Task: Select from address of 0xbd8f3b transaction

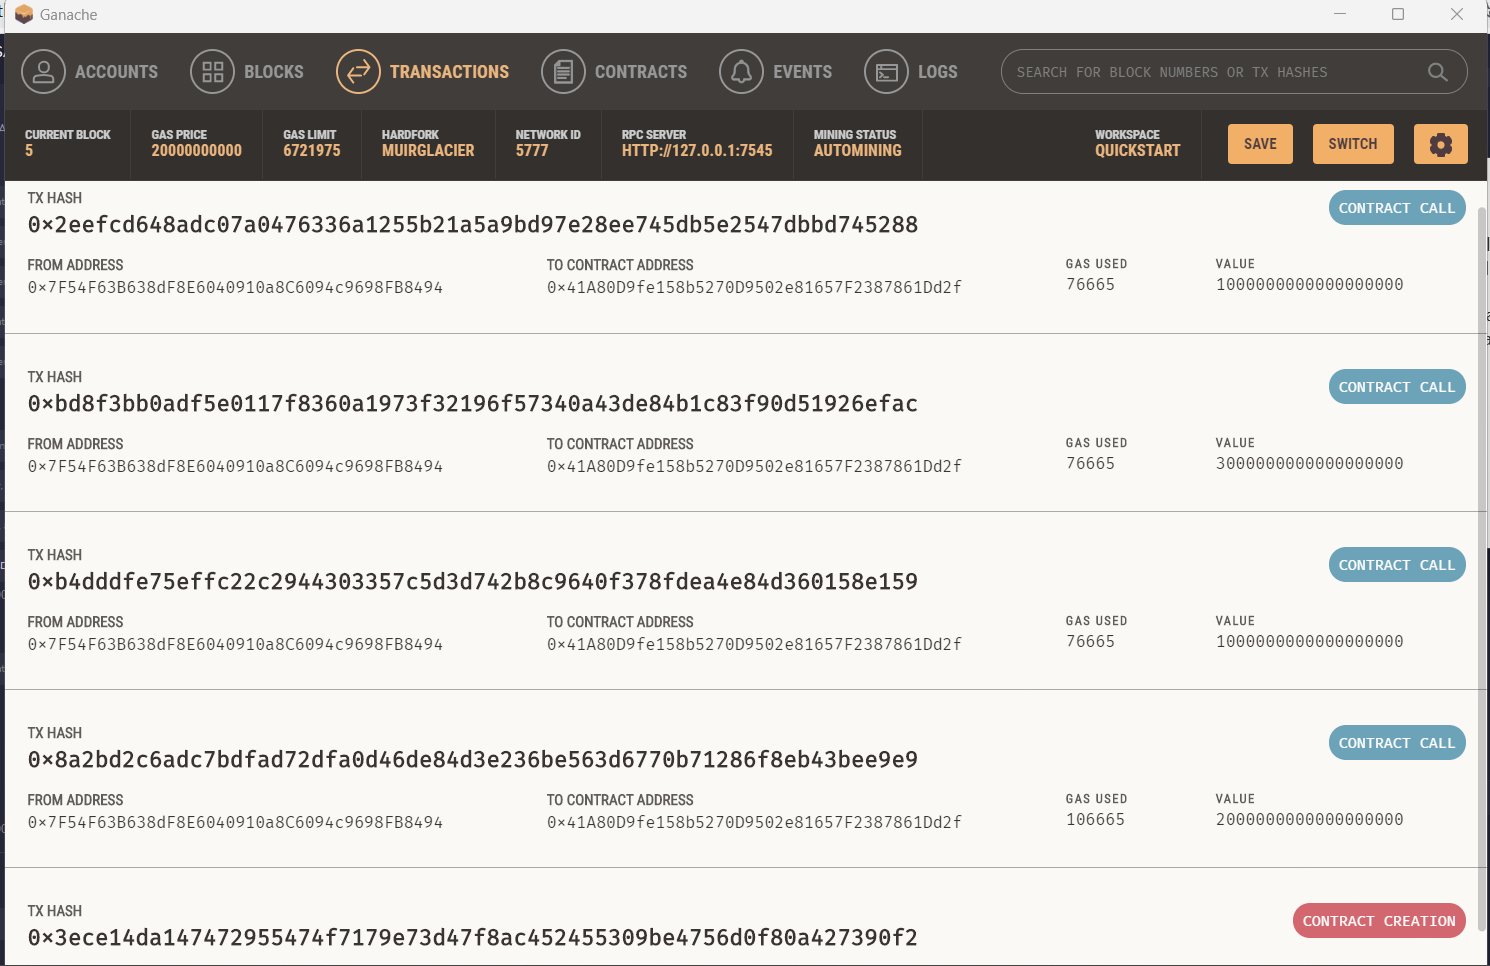Action: pyautogui.click(x=235, y=467)
